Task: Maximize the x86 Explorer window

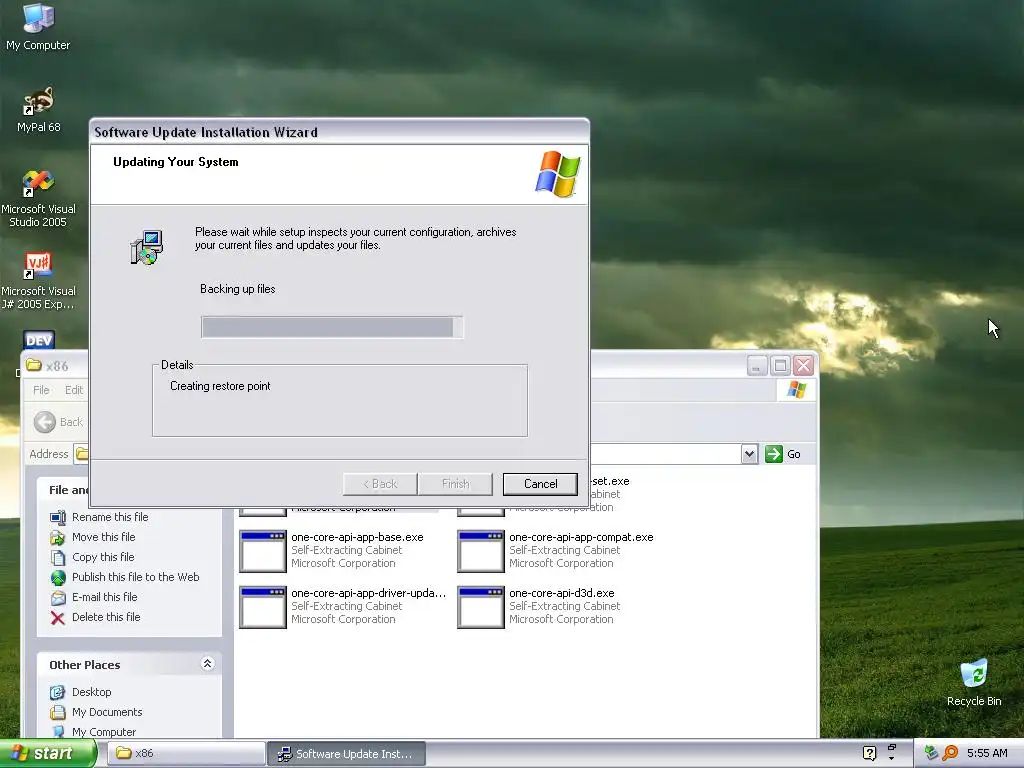Action: tap(780, 366)
